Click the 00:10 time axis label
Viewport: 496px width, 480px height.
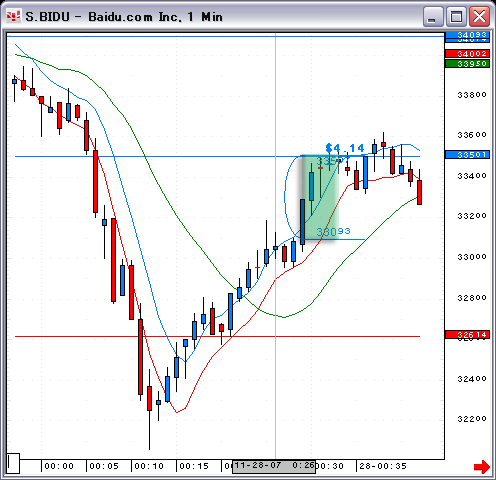149,466
